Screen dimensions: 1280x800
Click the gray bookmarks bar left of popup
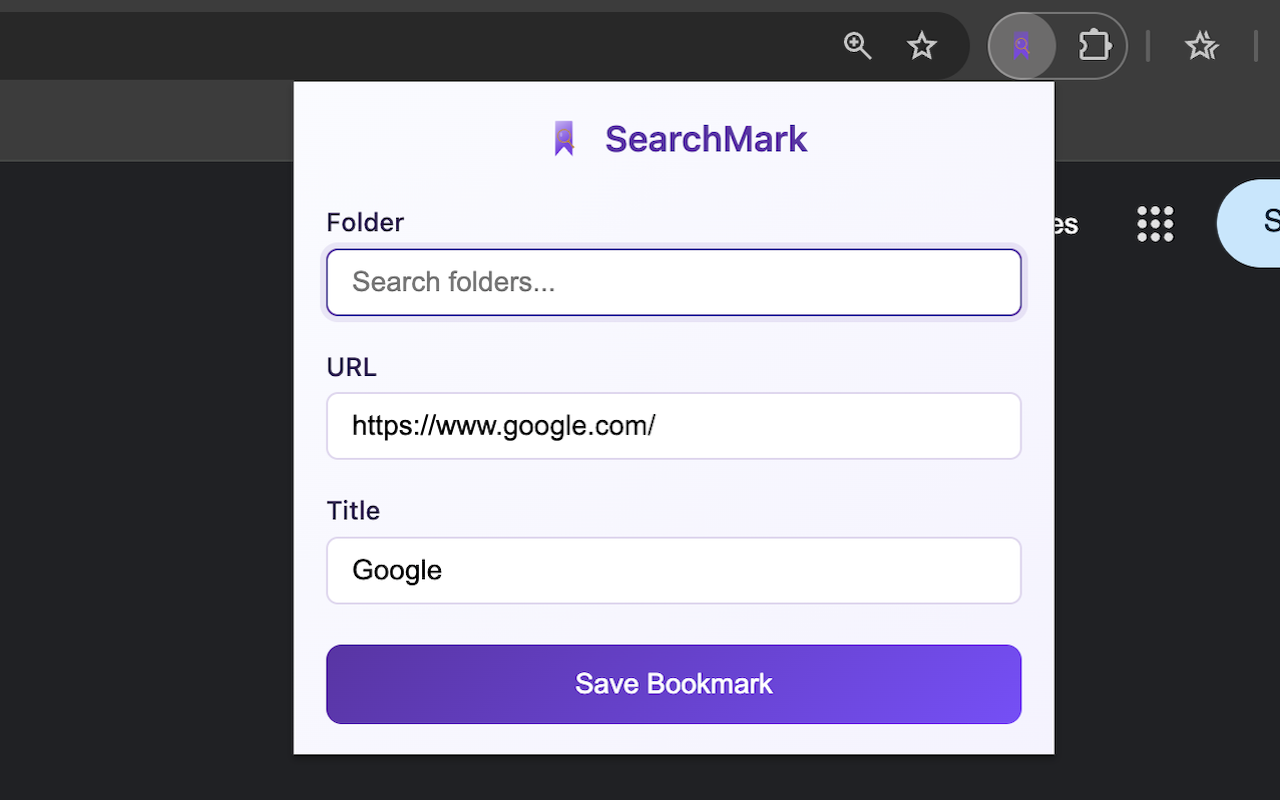point(146,121)
